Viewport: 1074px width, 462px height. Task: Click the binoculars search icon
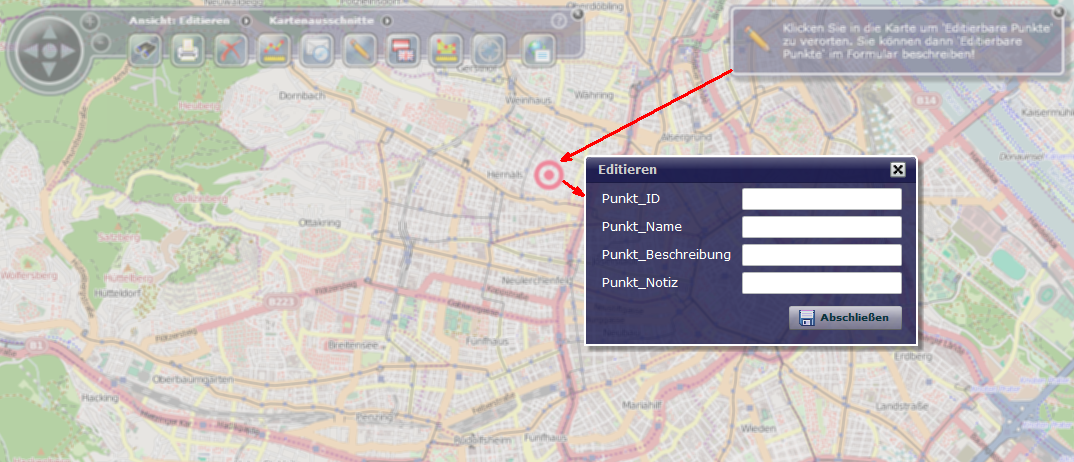[145, 49]
